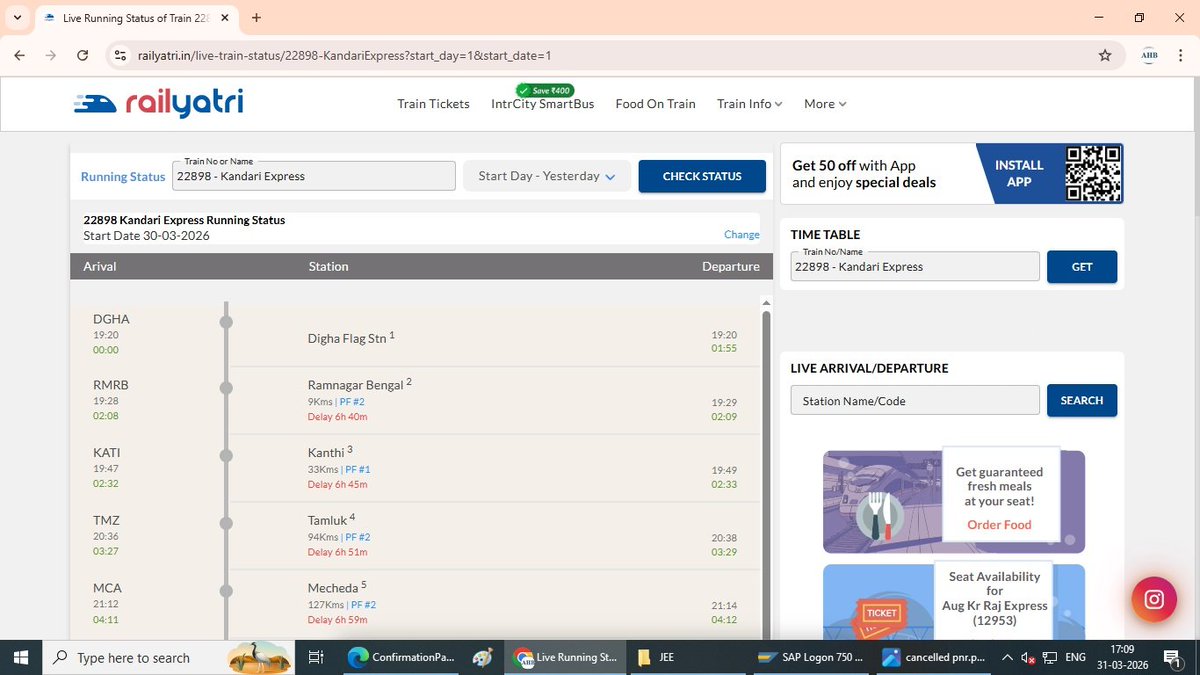The width and height of the screenshot is (1200, 675).
Task: Open new browser tab with plus icon
Action: point(256,18)
